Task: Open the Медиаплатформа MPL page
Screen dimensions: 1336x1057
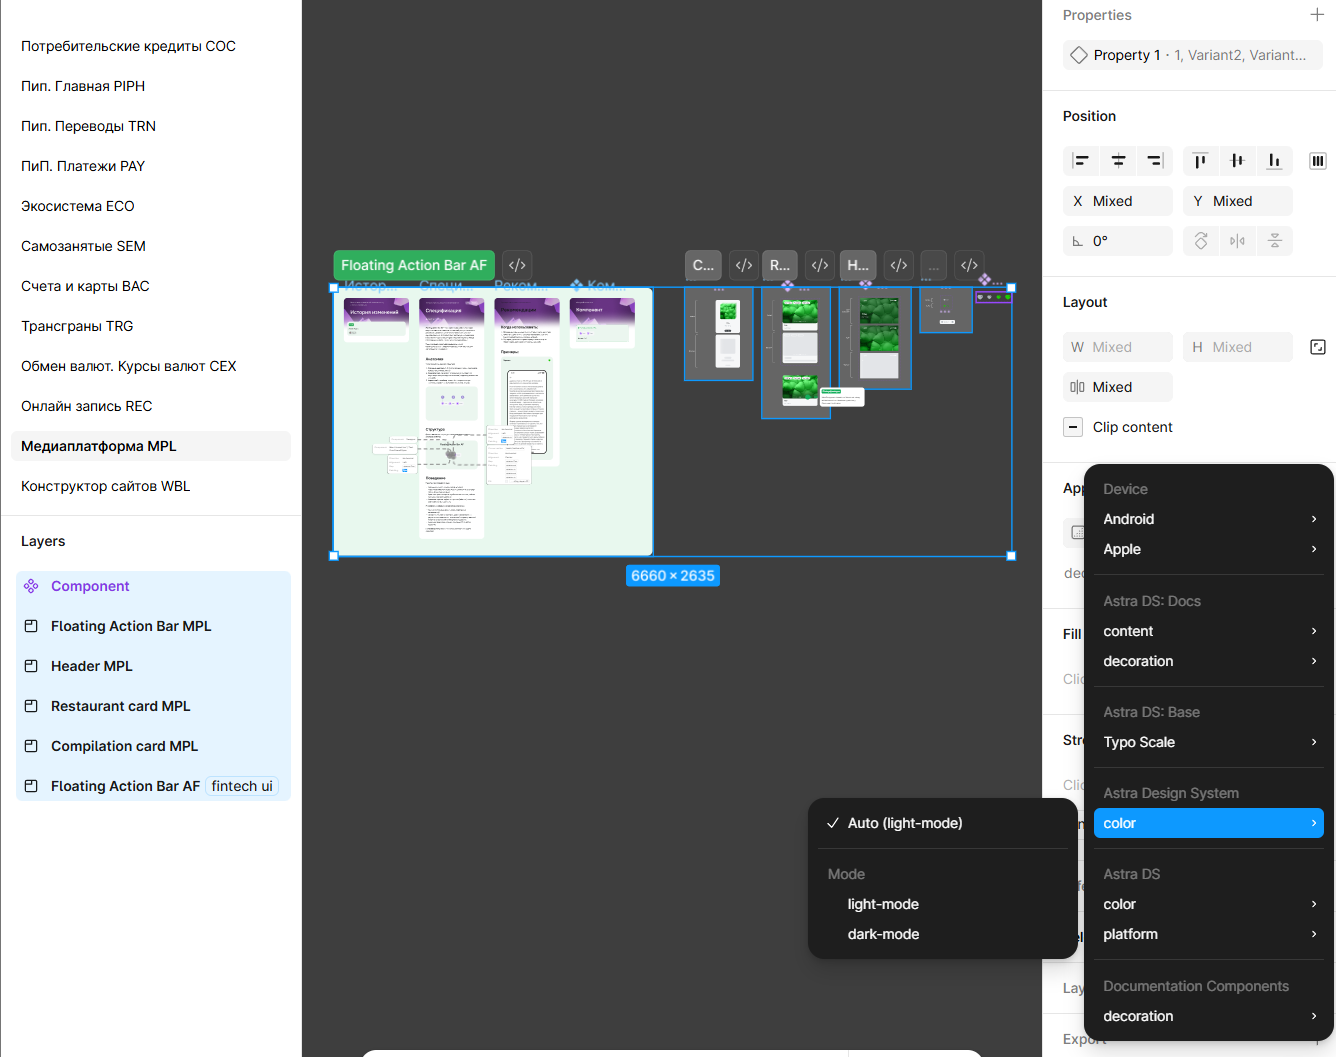Action: 151,446
